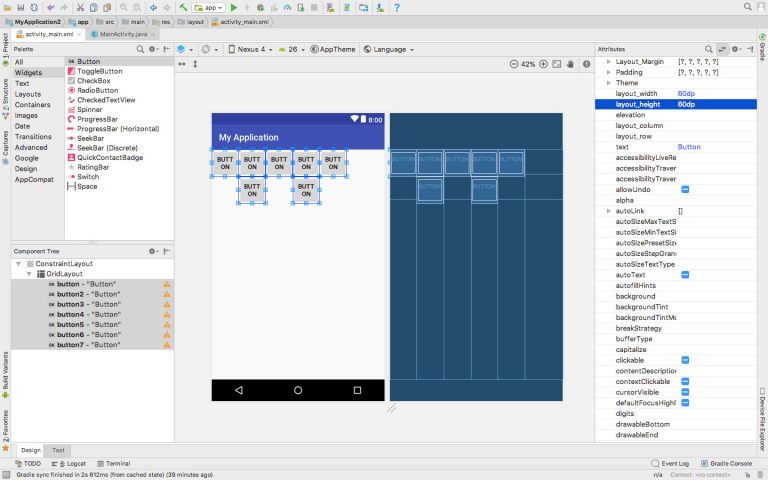Click the search magnifier at top right
Viewport: 768px width, 480px height.
pyautogui.click(x=747, y=7)
